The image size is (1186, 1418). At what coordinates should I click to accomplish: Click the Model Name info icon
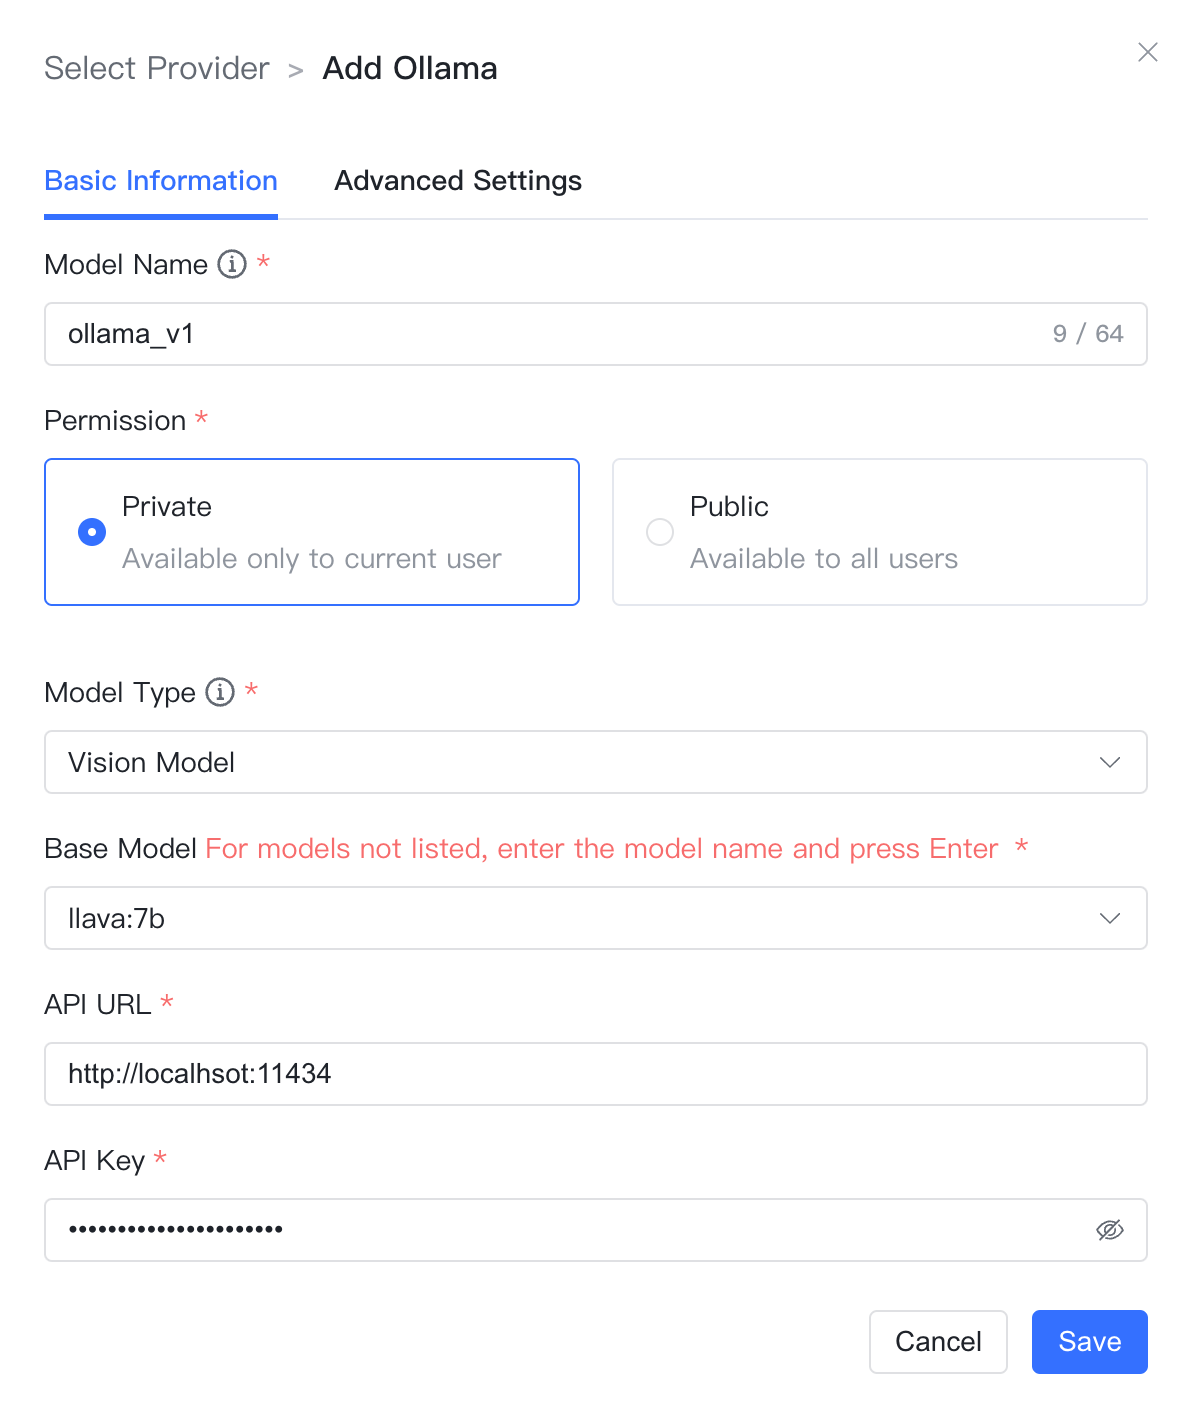point(232,264)
